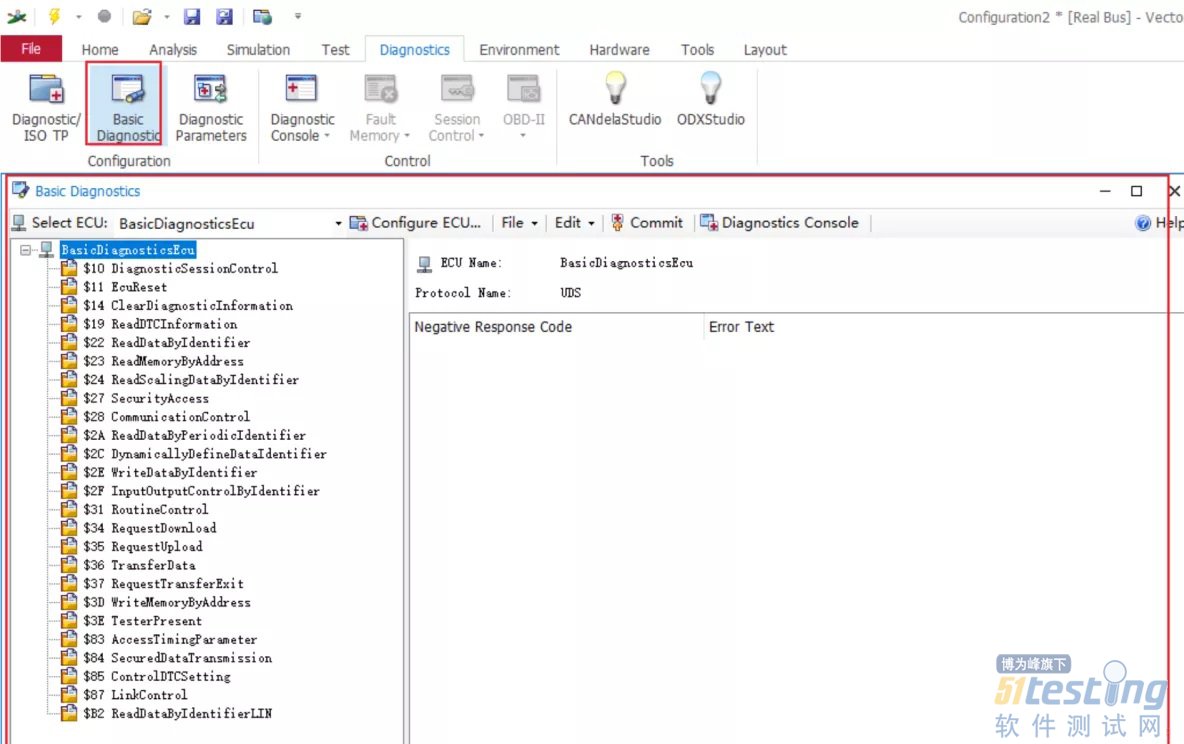Click the lightning start measurement icon
This screenshot has width=1184, height=744.
coord(54,16)
